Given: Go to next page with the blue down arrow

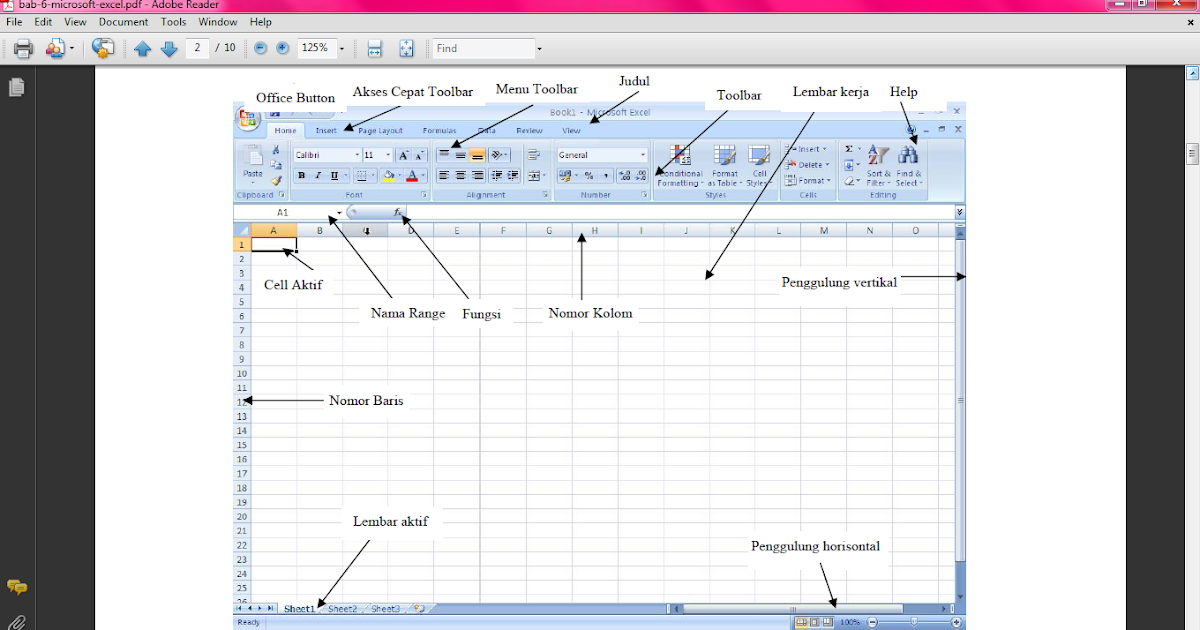Looking at the screenshot, I should pyautogui.click(x=169, y=48).
